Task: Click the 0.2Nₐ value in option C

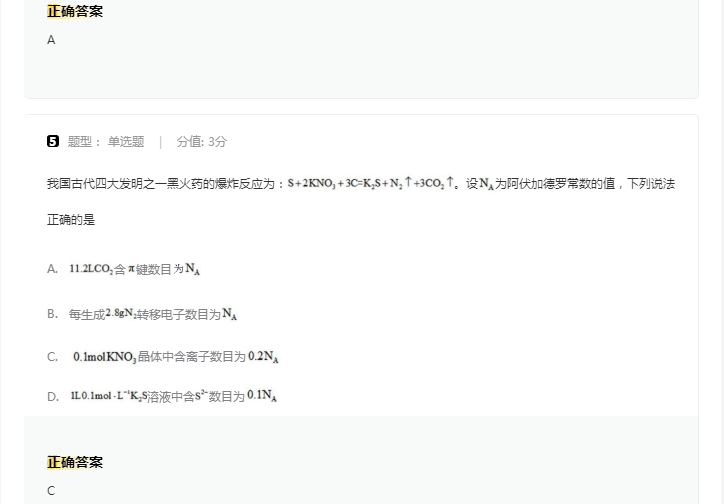Action: 263,357
